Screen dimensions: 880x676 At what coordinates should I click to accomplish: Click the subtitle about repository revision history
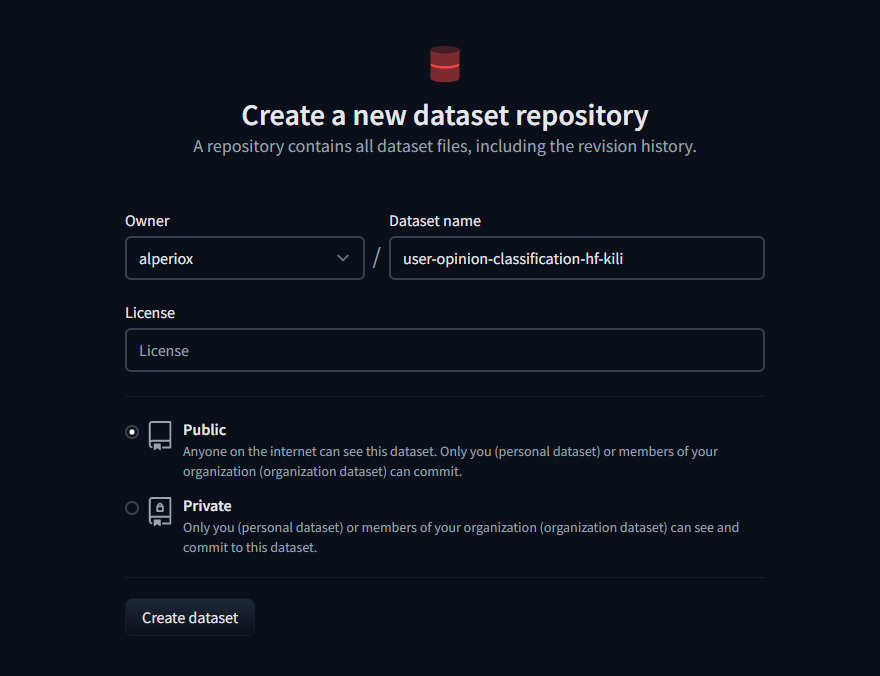445,146
